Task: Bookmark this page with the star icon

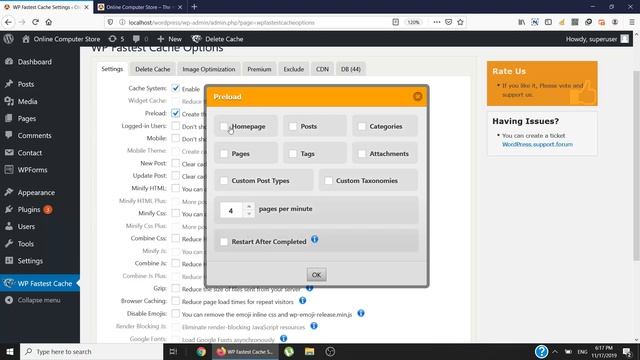Action: tap(460, 22)
